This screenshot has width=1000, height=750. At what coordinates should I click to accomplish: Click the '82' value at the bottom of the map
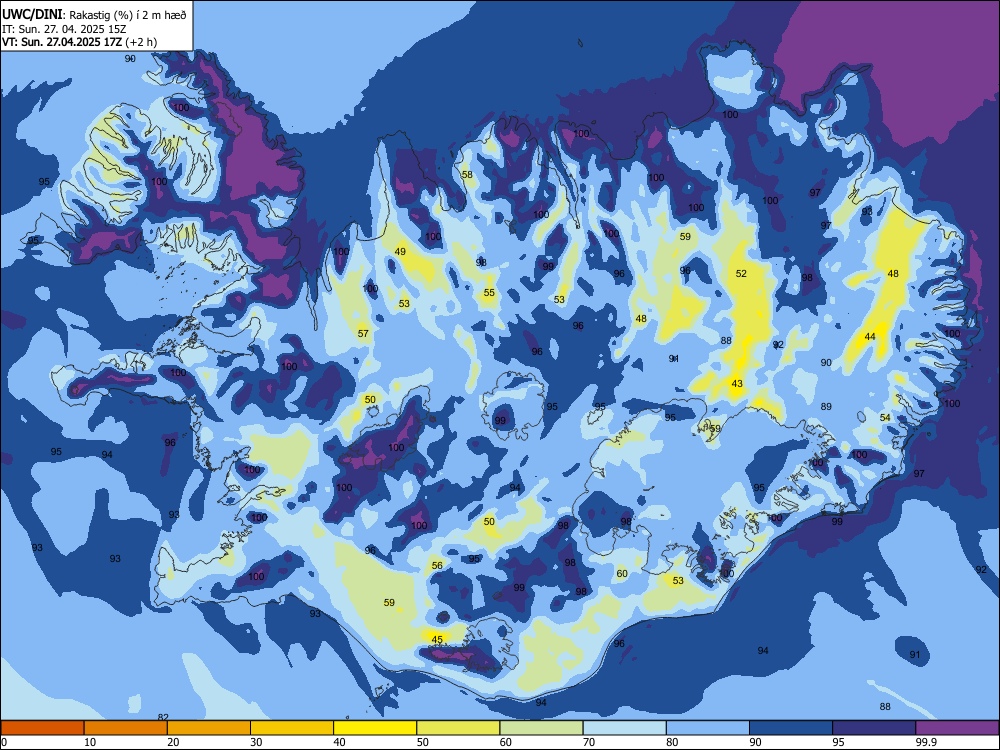pos(163,717)
